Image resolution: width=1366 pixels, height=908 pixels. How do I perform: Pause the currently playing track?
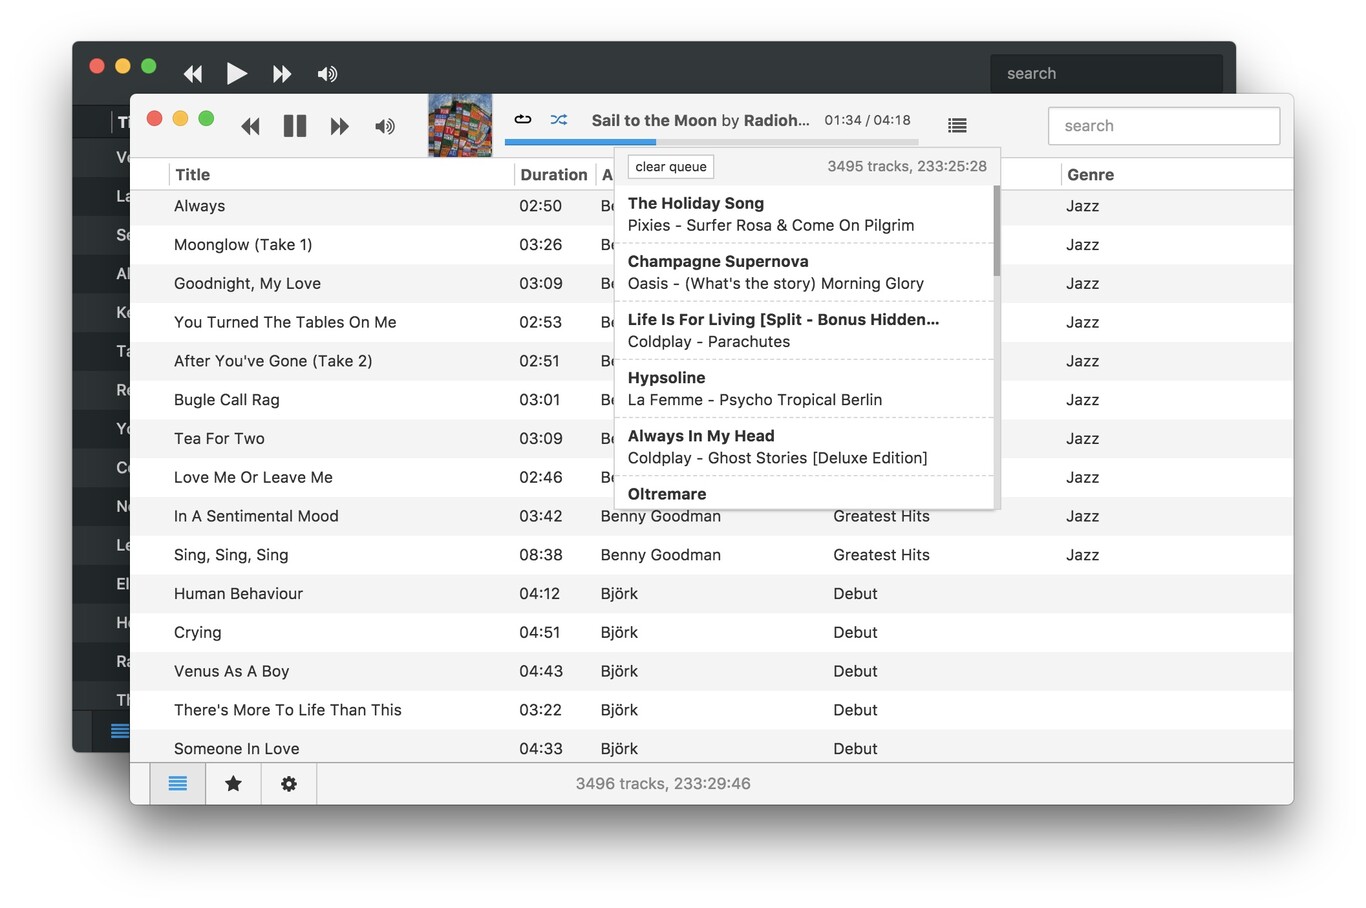(295, 125)
